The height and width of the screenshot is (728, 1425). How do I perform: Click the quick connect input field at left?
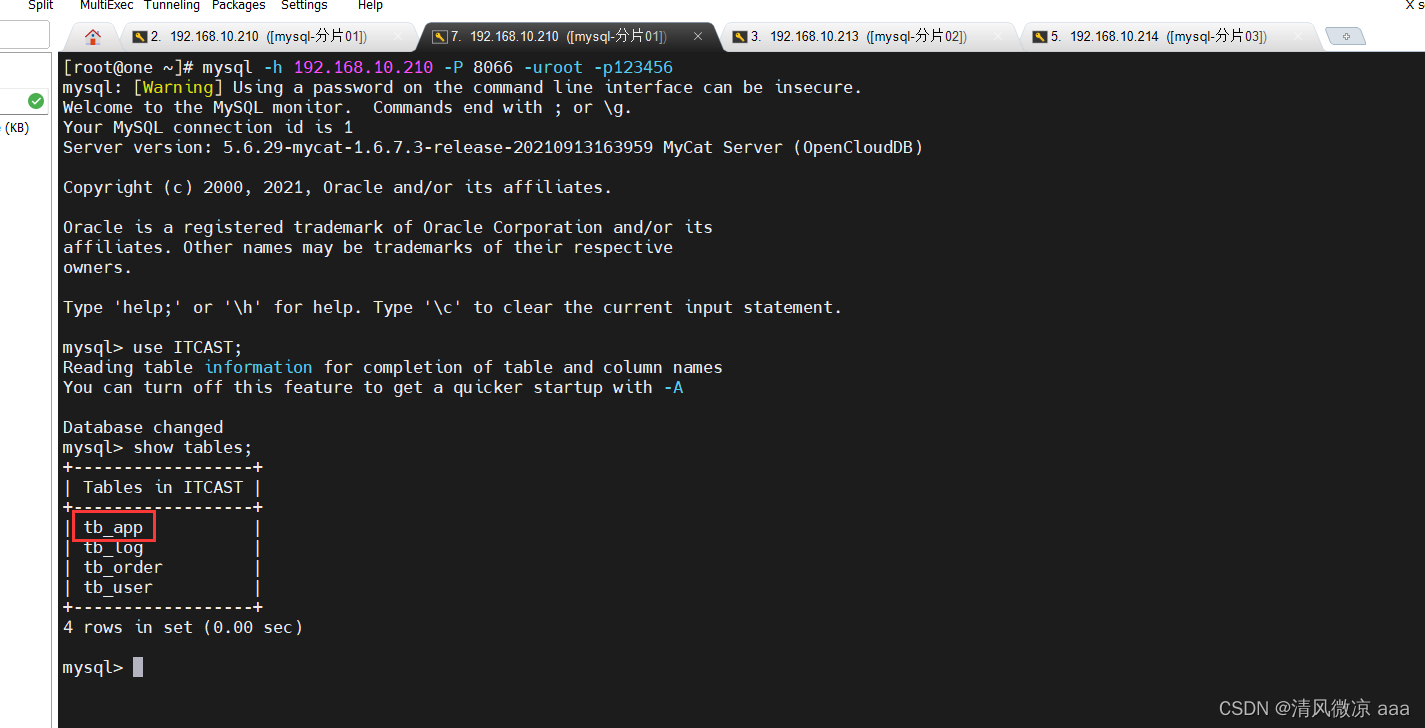coord(24,36)
